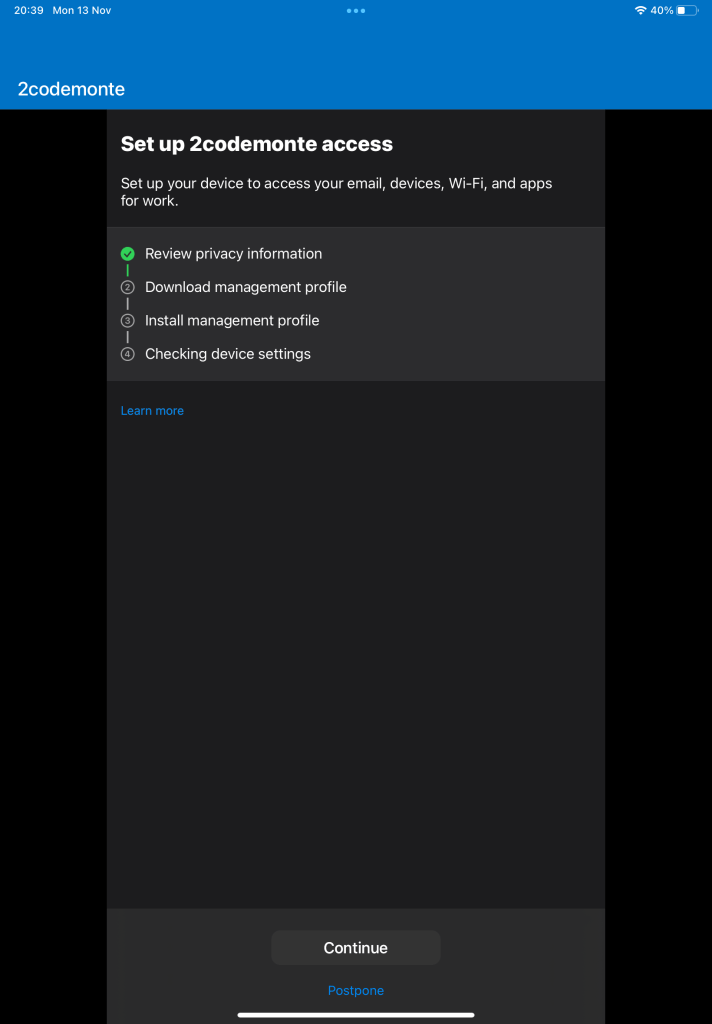Tap the 40% battery percentage
Image resolution: width=712 pixels, height=1024 pixels.
click(x=662, y=10)
